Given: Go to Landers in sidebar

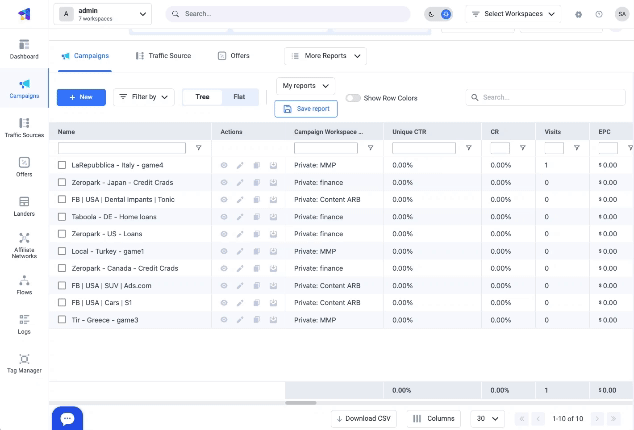Looking at the screenshot, I should point(24,206).
